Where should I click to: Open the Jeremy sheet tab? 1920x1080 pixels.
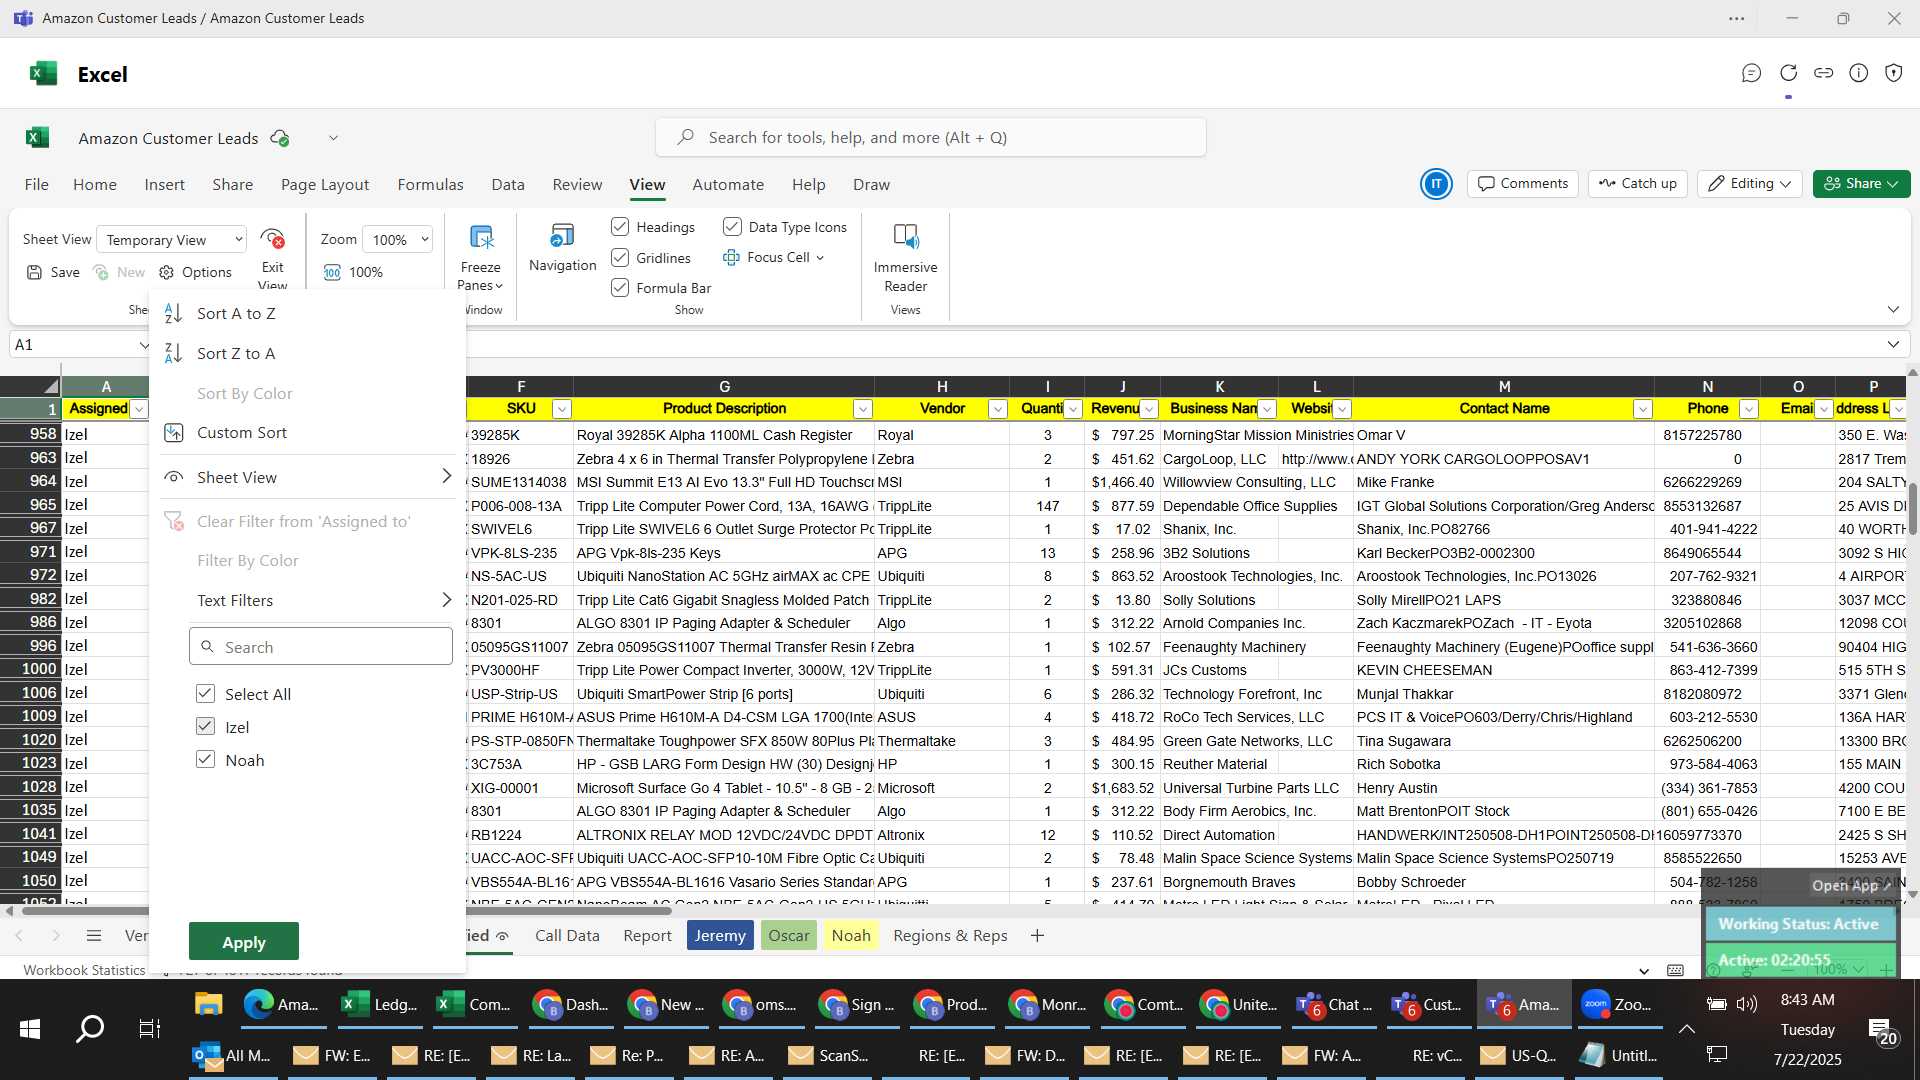[x=720, y=936]
